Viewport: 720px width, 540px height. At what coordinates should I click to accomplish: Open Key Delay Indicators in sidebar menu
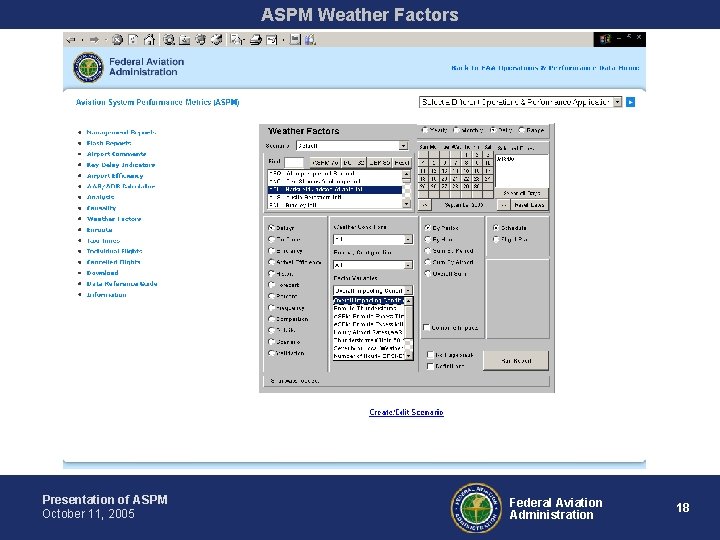(121, 165)
